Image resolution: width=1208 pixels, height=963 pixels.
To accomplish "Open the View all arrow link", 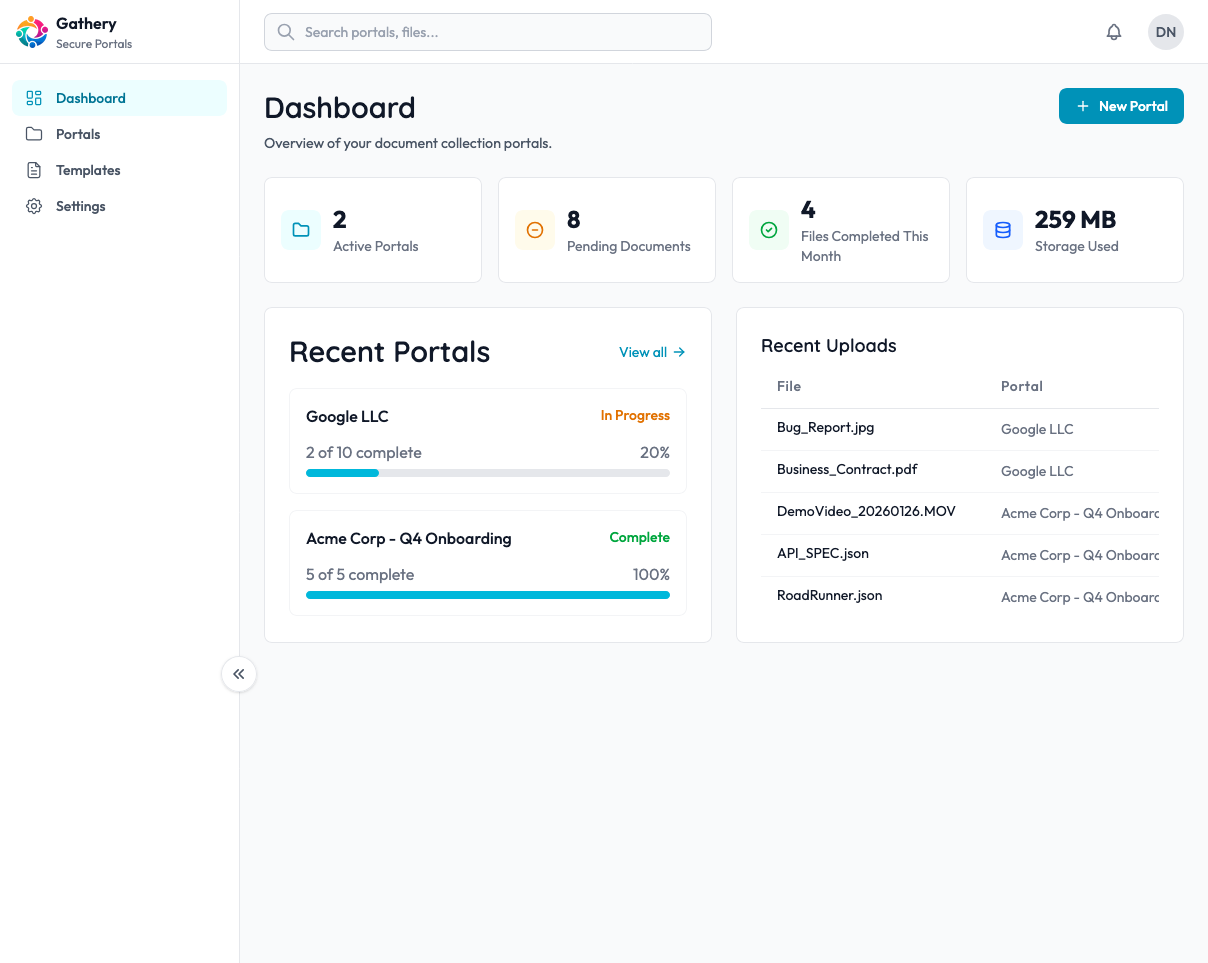I will coord(680,352).
